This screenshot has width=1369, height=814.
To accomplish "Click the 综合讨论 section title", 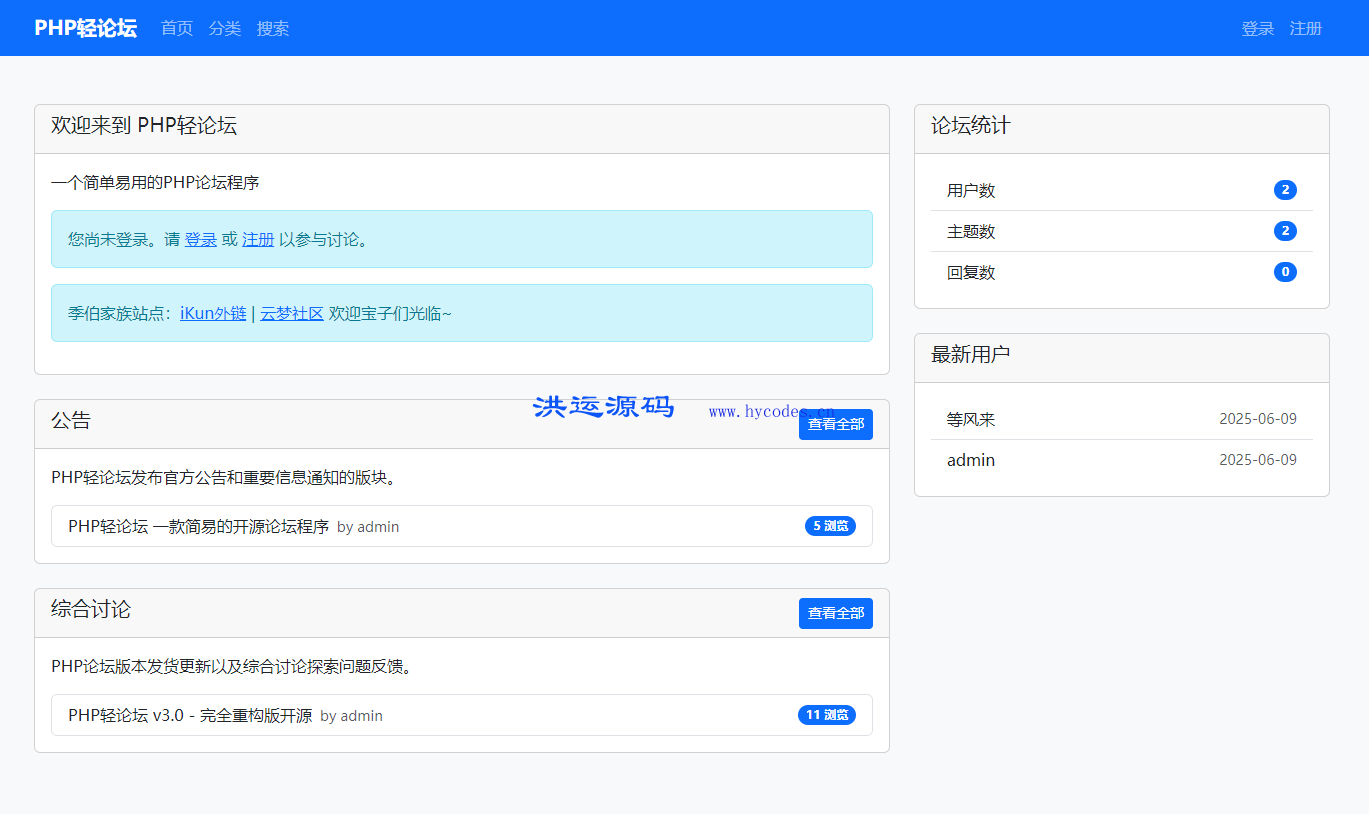I will pyautogui.click(x=91, y=609).
